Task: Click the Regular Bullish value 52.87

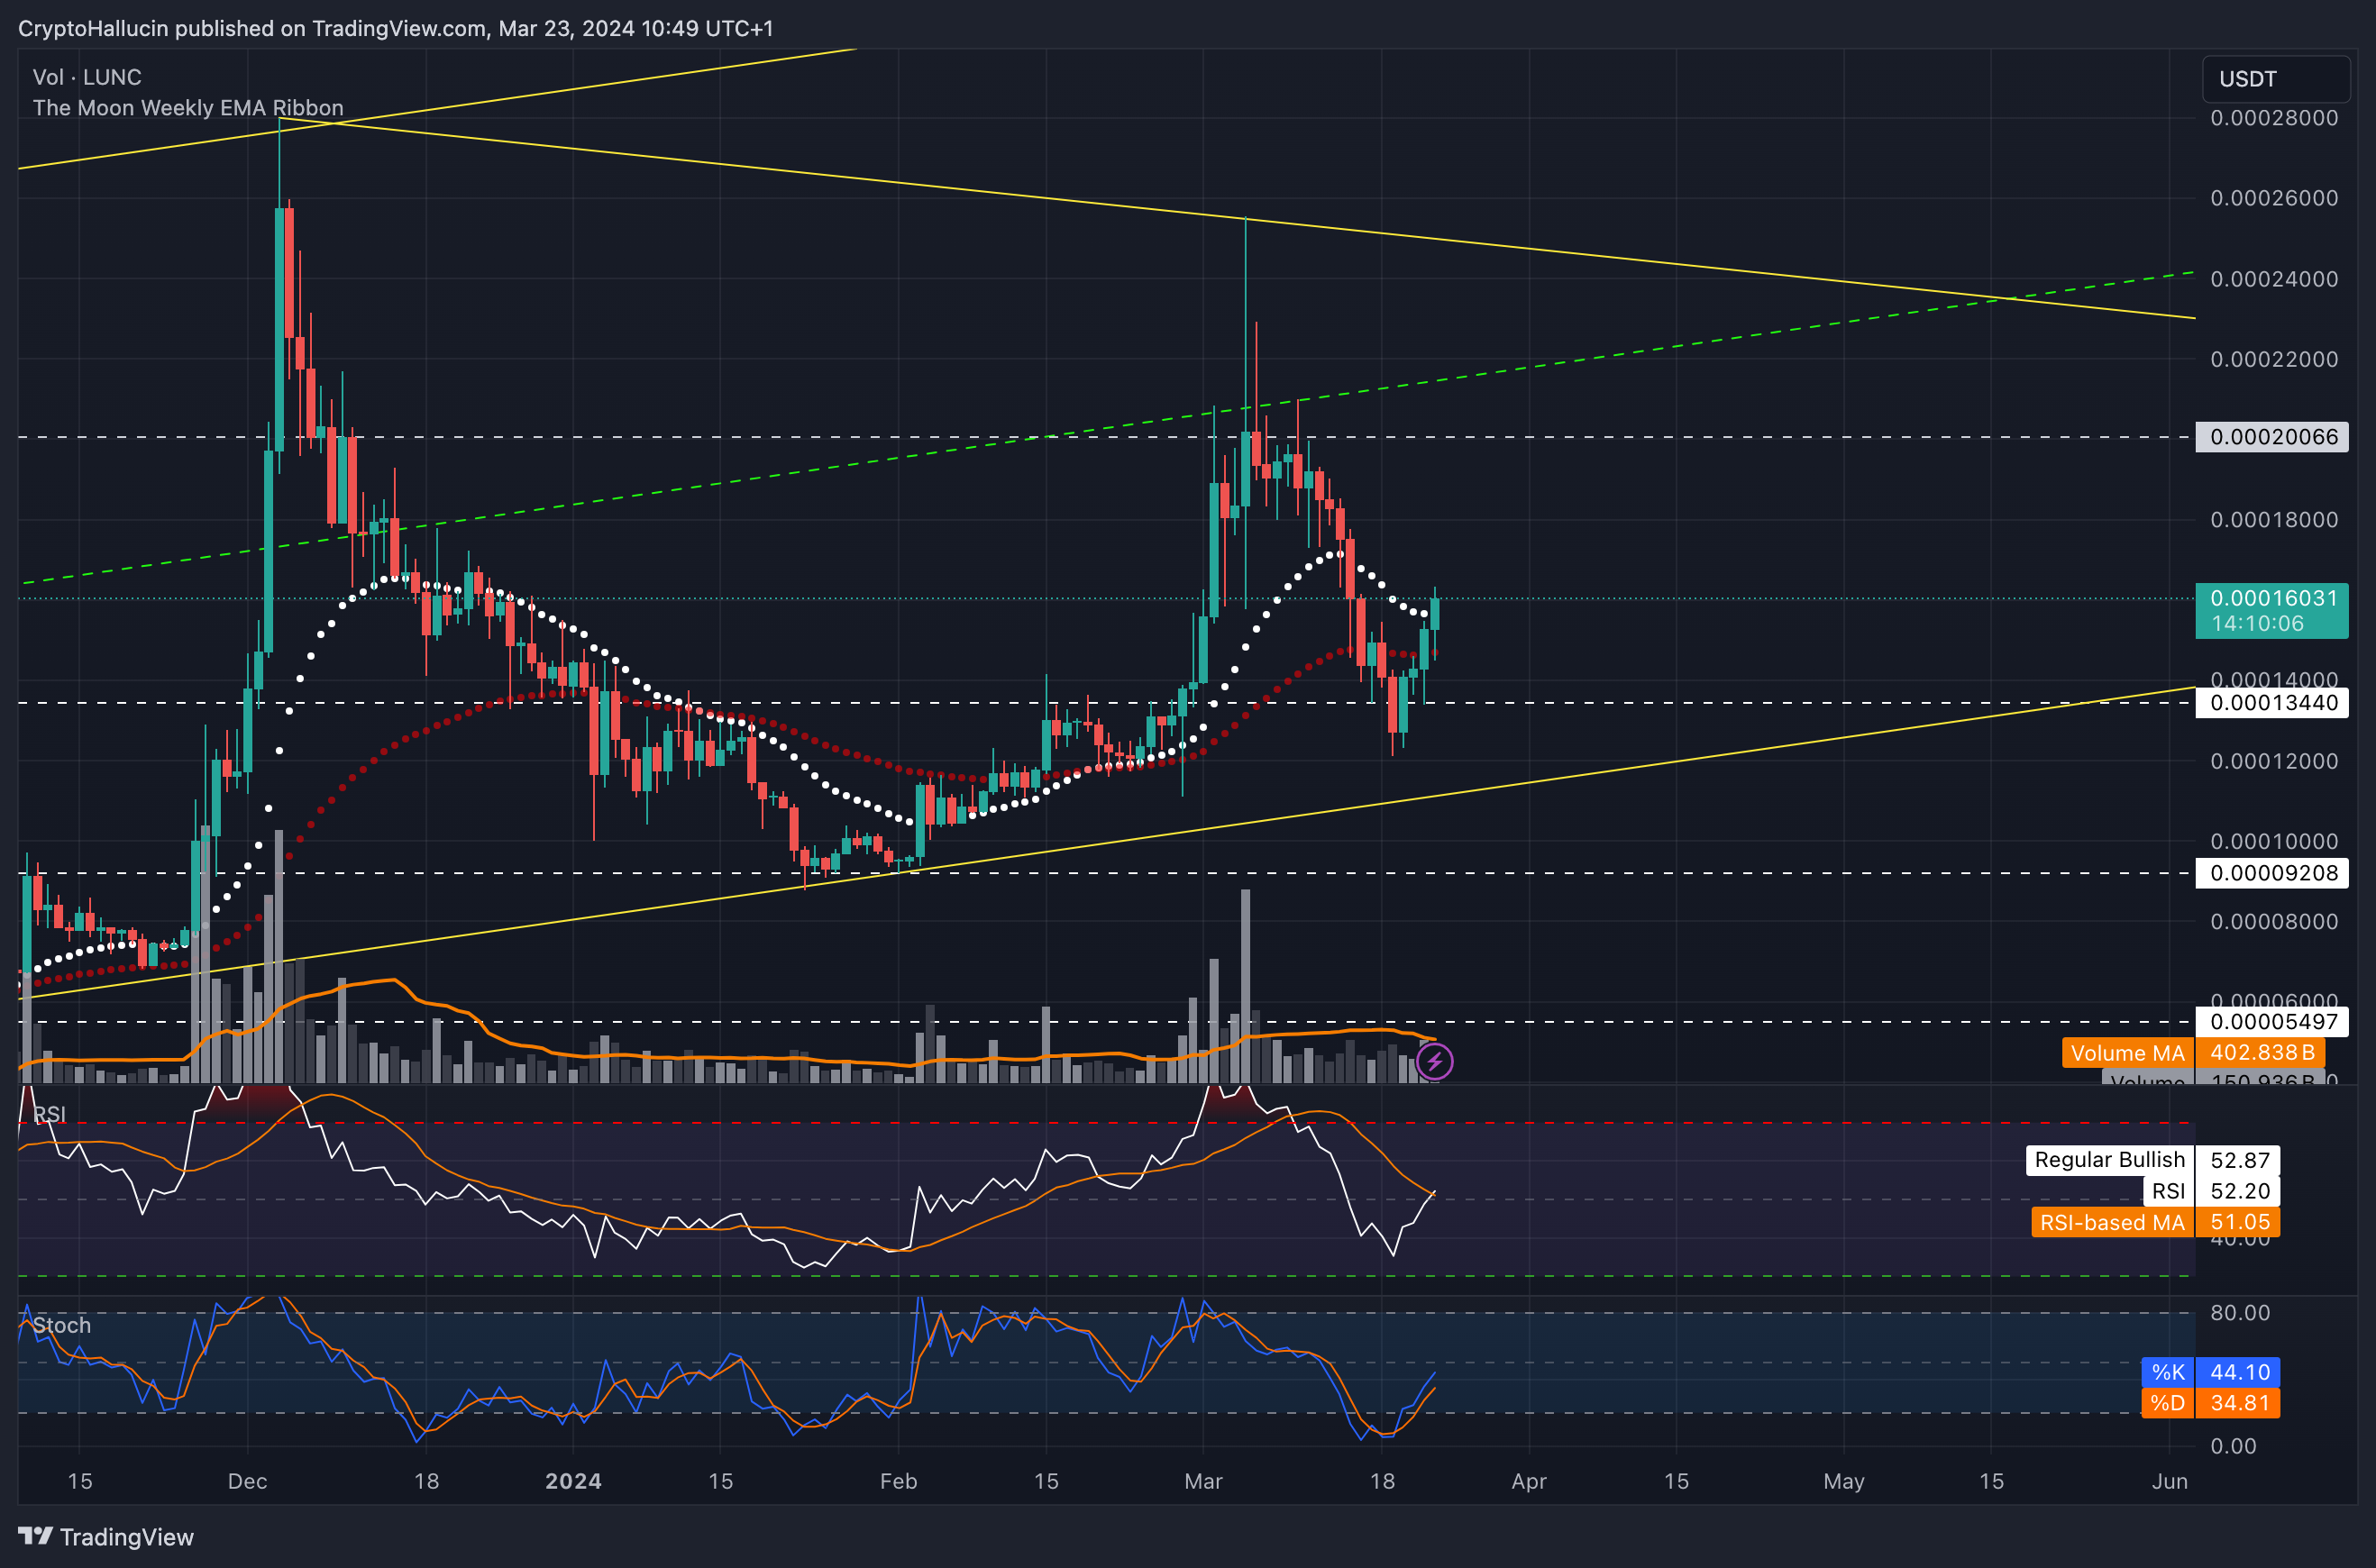Action: pyautogui.click(x=2240, y=1160)
